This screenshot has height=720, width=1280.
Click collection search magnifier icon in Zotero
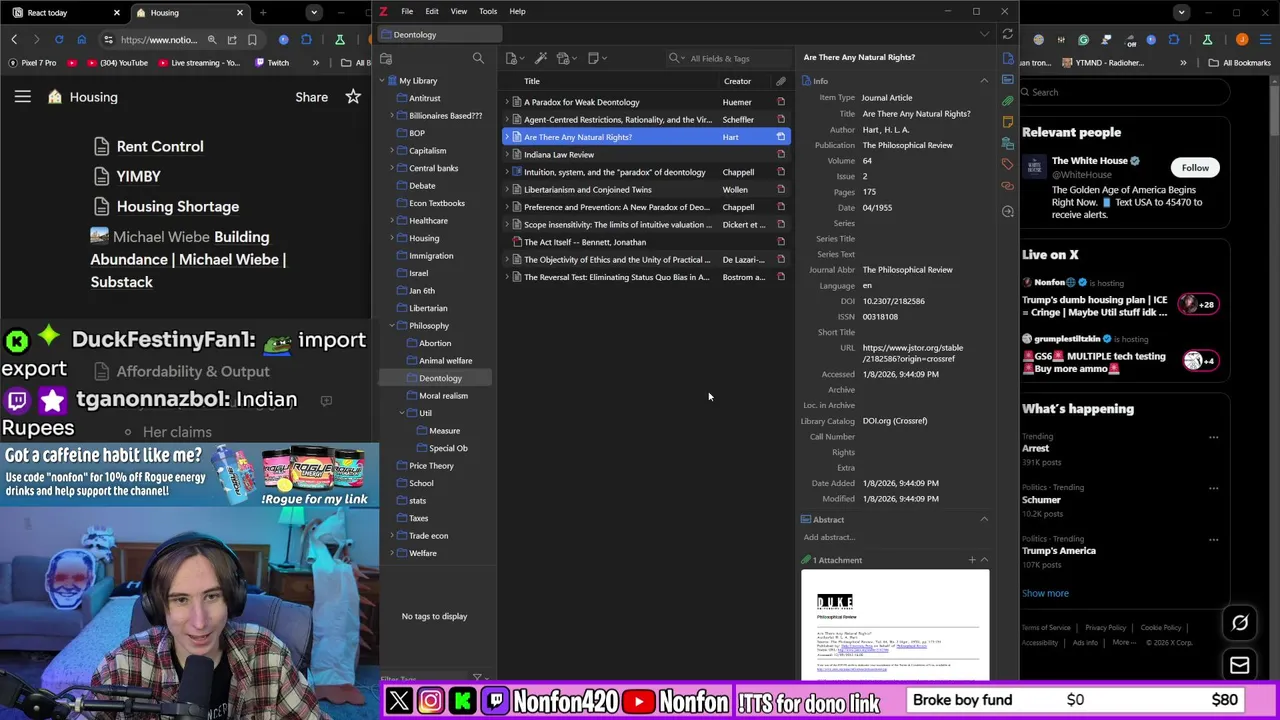click(478, 58)
